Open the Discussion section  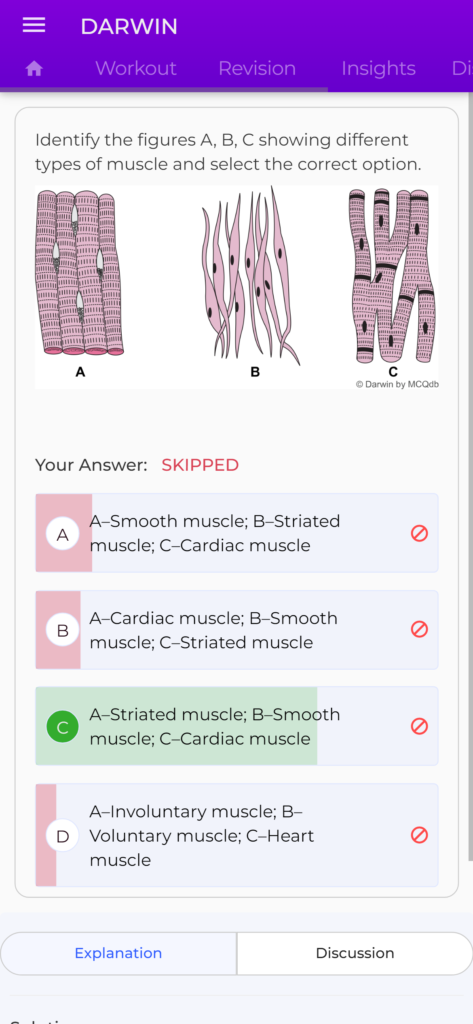[x=355, y=953]
